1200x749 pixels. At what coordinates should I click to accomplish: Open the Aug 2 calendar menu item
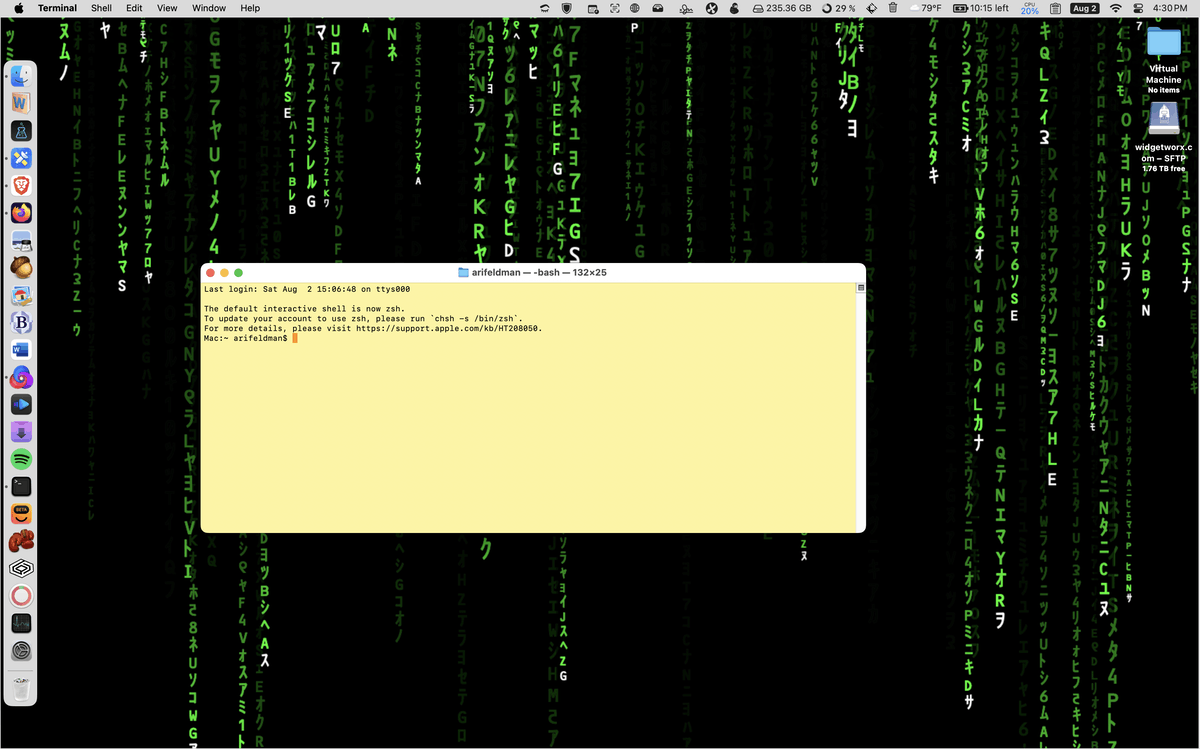click(x=1084, y=8)
